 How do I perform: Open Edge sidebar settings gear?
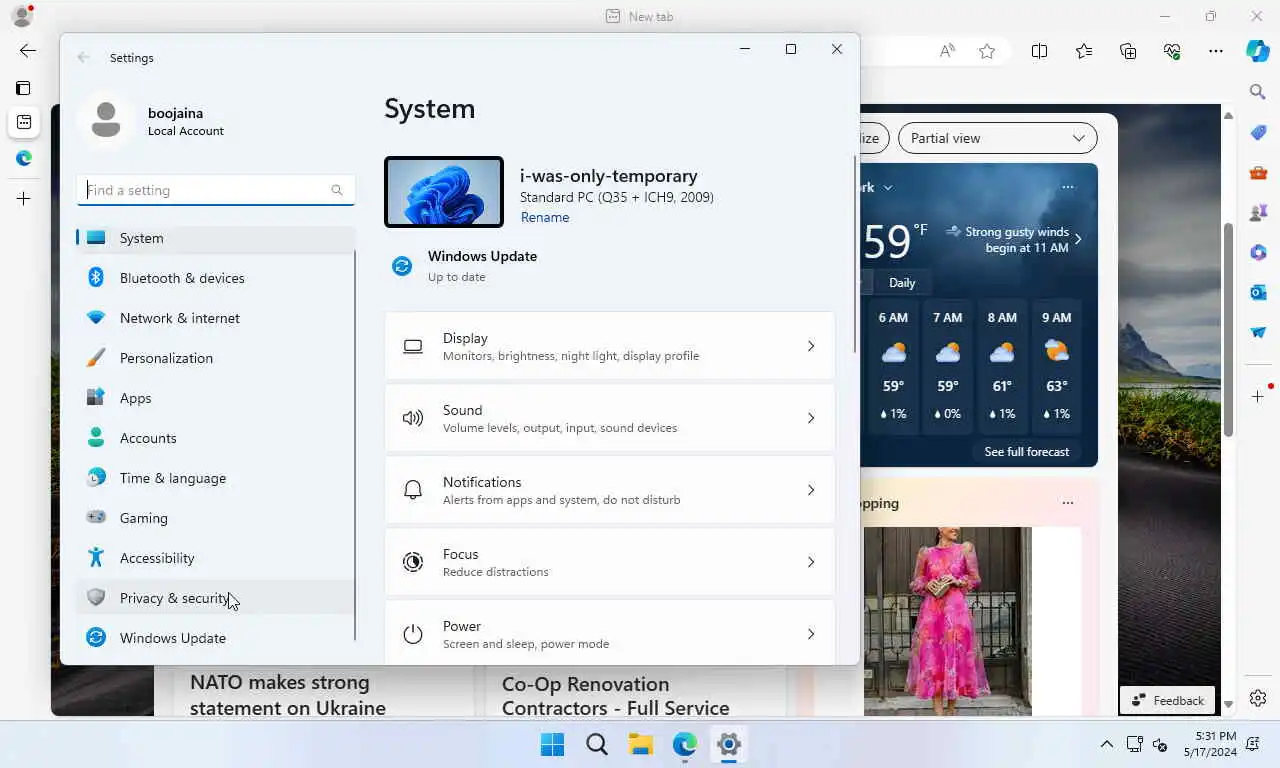(x=1258, y=698)
